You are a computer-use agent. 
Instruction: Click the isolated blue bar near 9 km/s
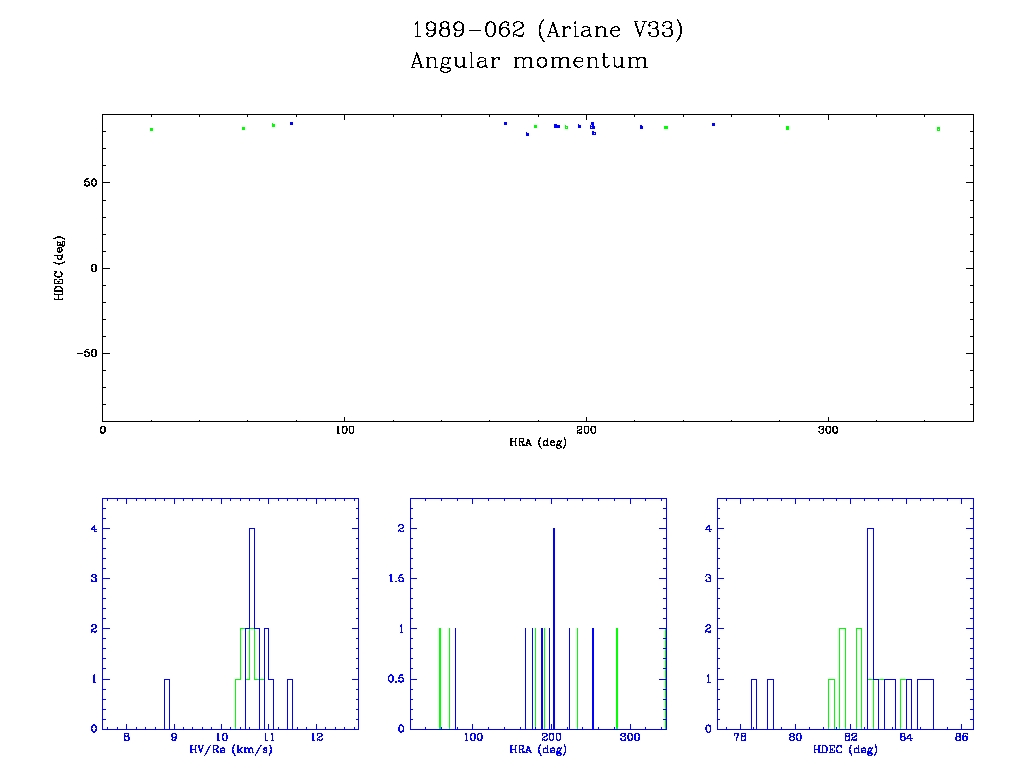pyautogui.click(x=167, y=704)
